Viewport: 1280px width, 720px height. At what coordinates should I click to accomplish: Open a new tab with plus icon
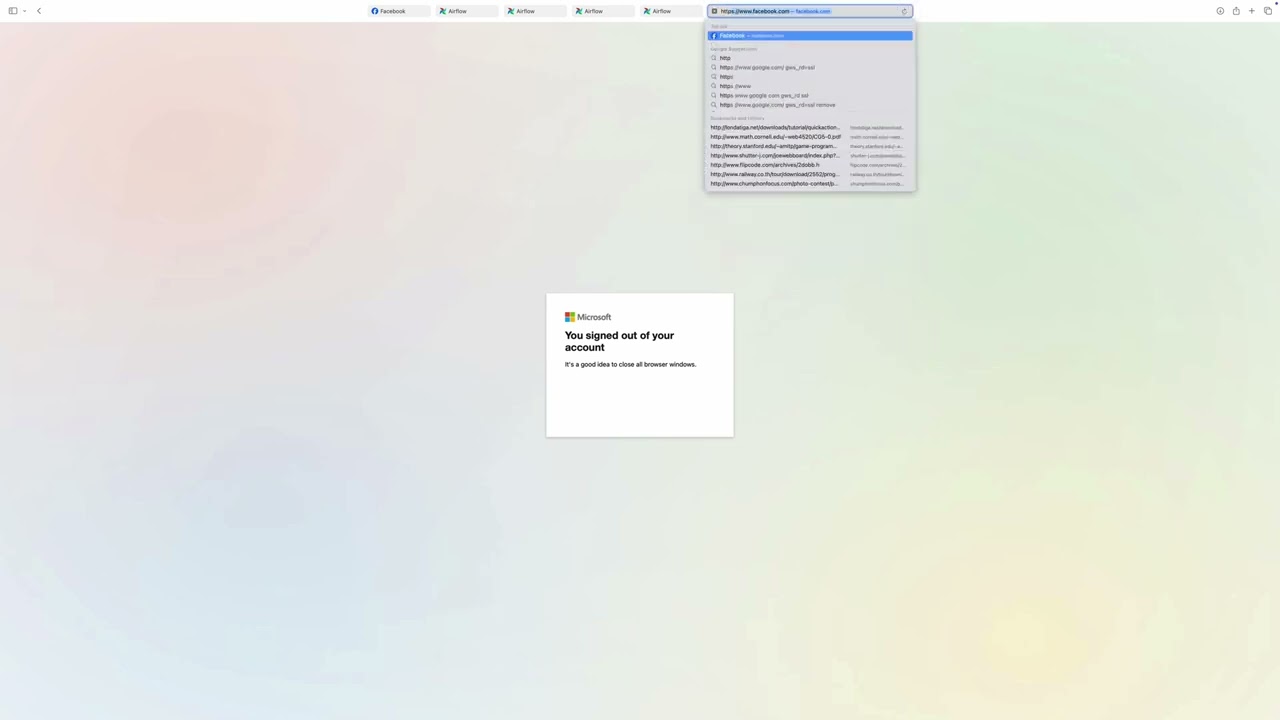[x=1251, y=11]
